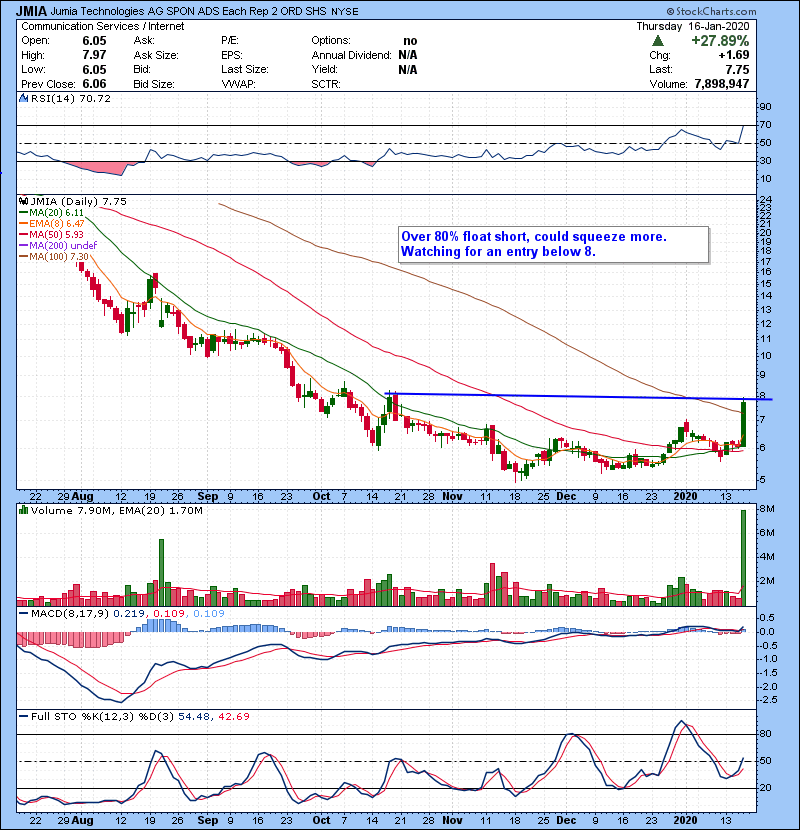Click the Dec label on bottom date axis

point(566,820)
